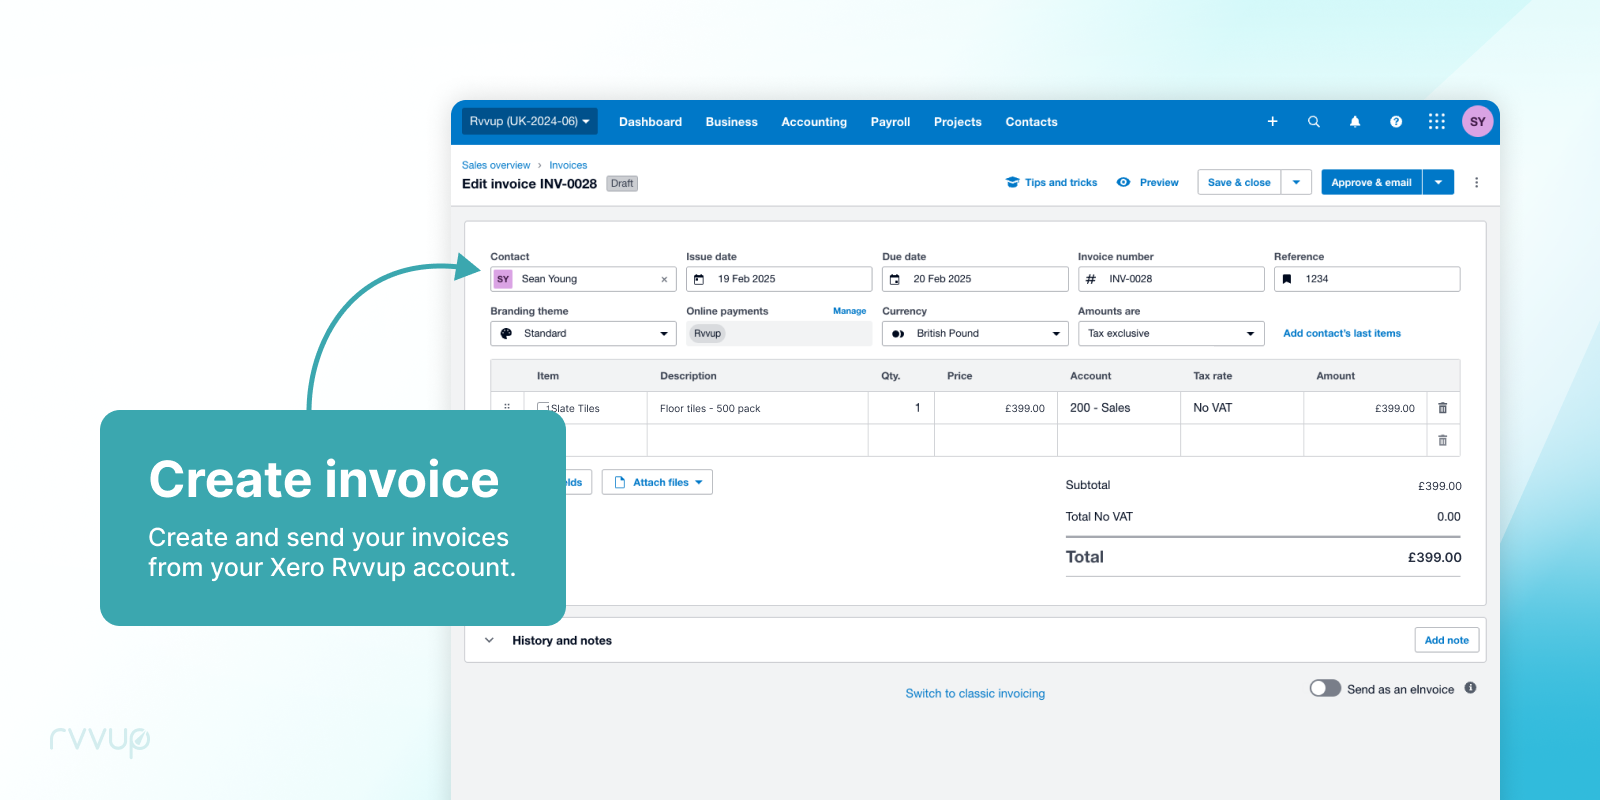This screenshot has height=800, width=1600.
Task: Open the Projects menu
Action: pyautogui.click(x=957, y=122)
